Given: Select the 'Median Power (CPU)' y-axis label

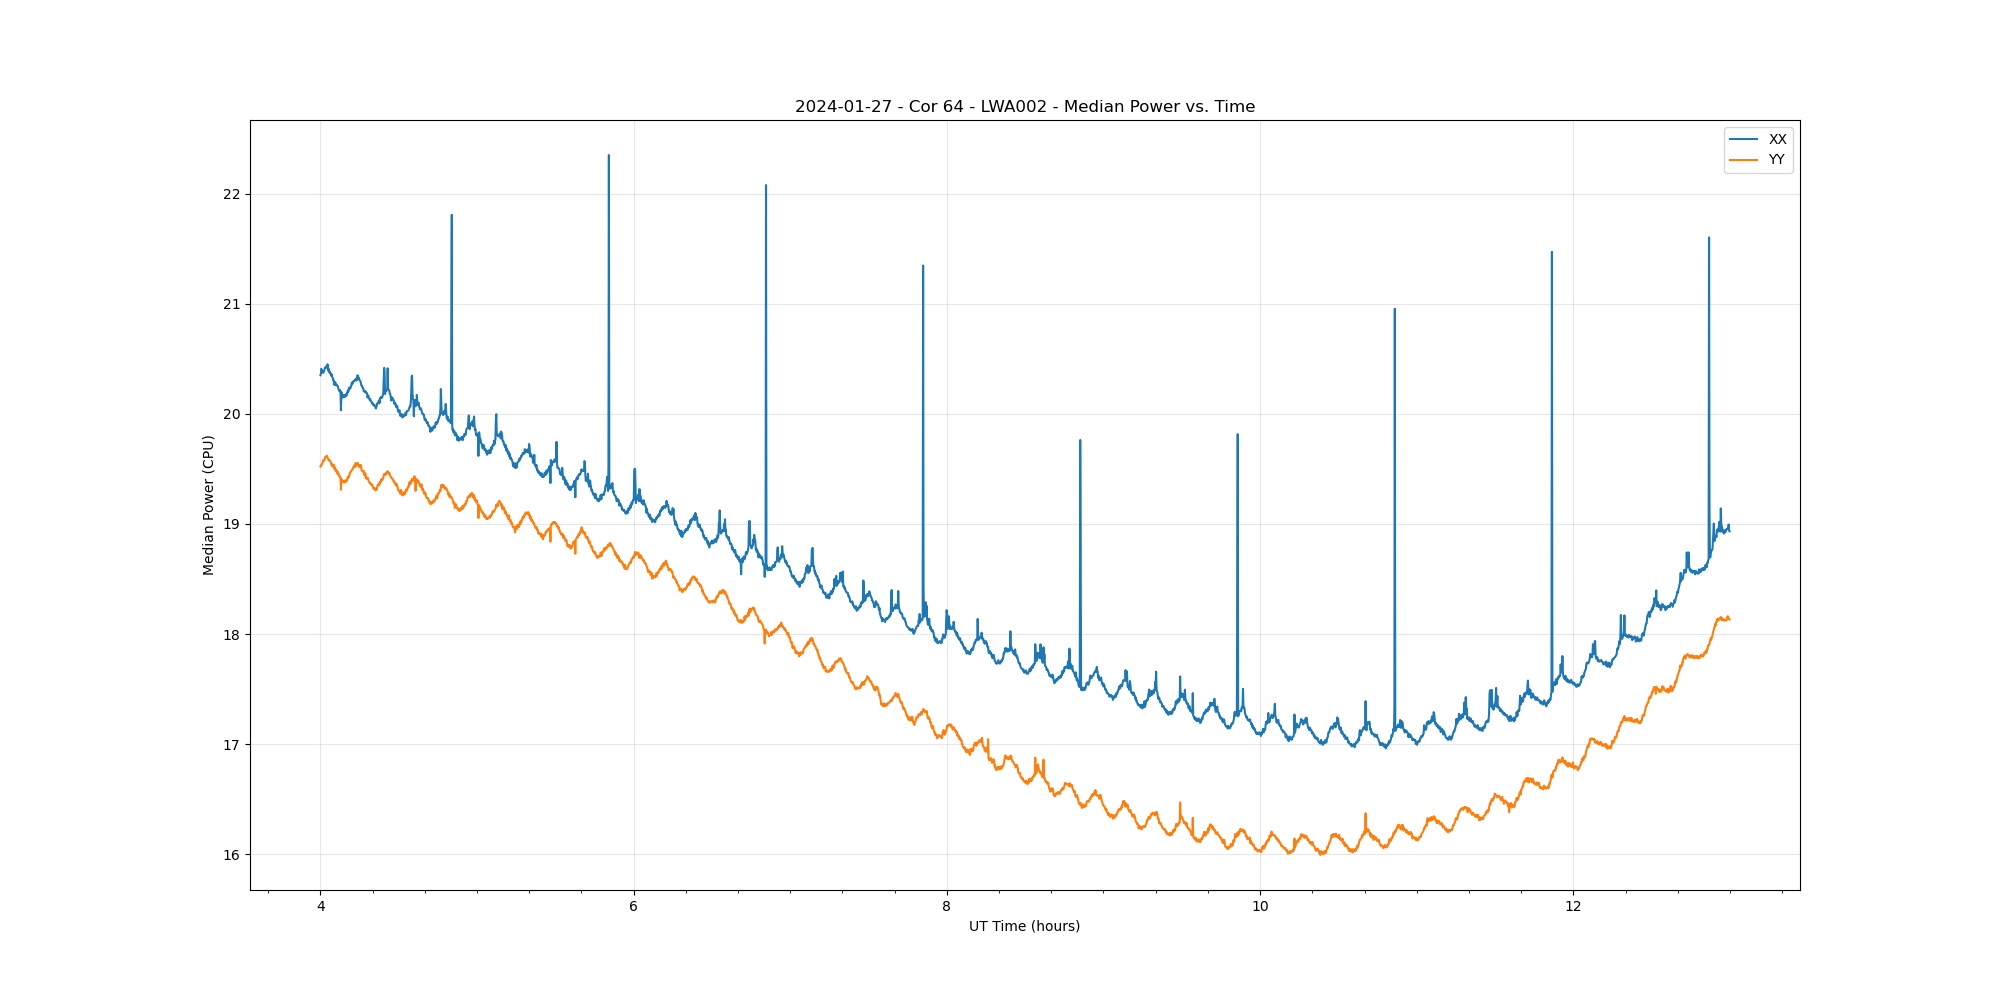Looking at the screenshot, I should click(x=209, y=505).
